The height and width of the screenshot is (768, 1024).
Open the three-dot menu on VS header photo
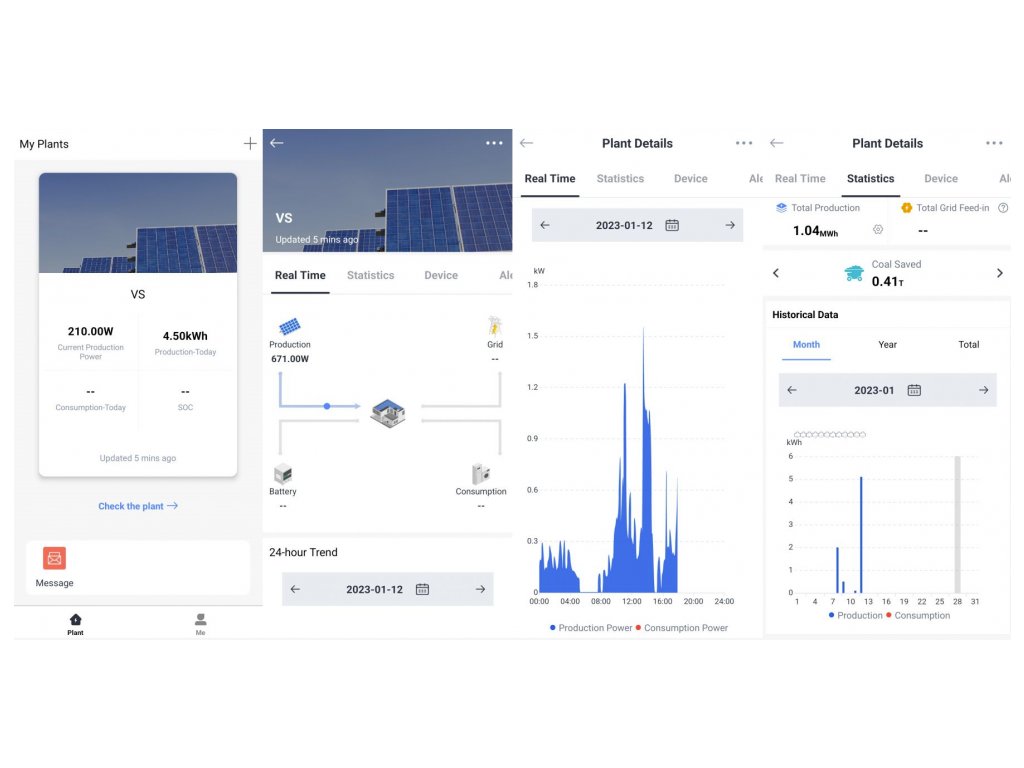pos(494,143)
